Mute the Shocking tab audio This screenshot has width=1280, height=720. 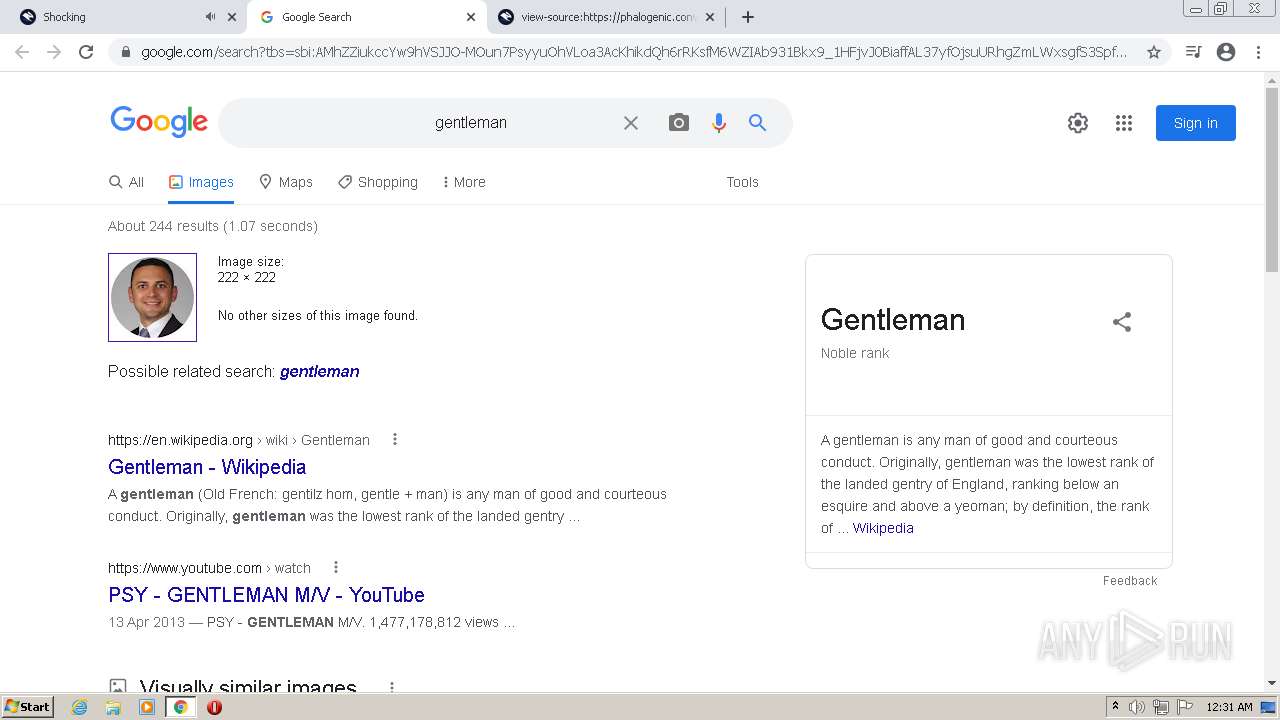point(210,17)
